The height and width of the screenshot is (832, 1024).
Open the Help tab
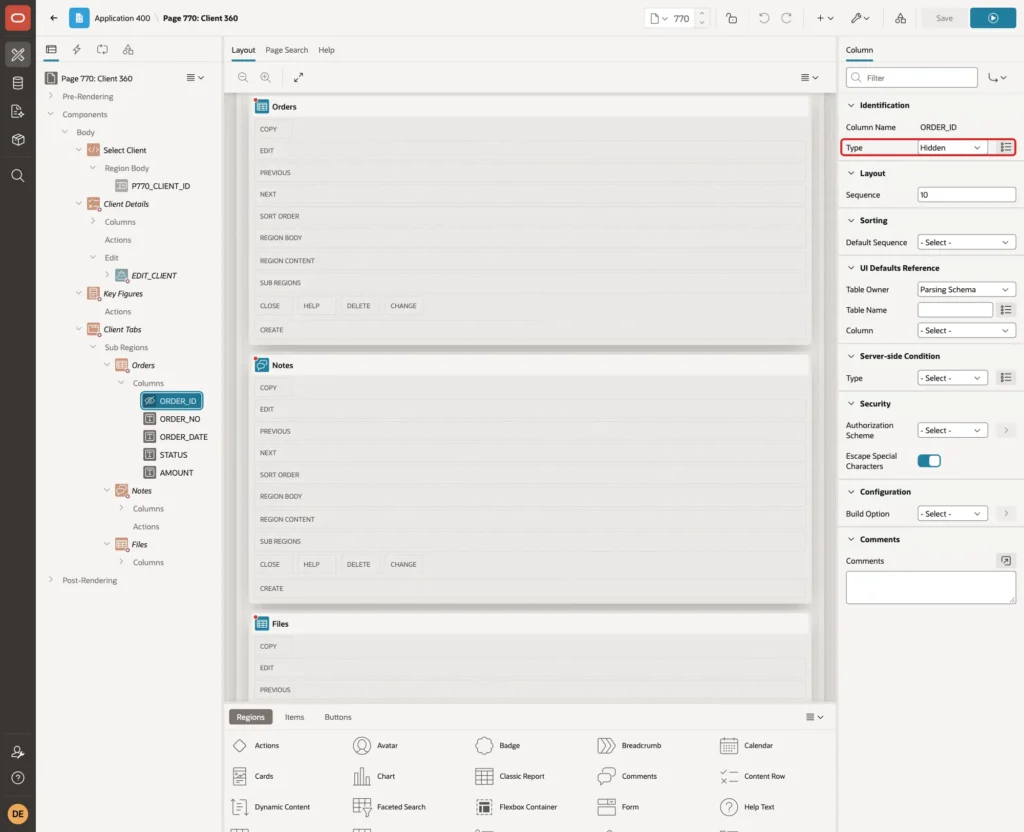(x=327, y=50)
